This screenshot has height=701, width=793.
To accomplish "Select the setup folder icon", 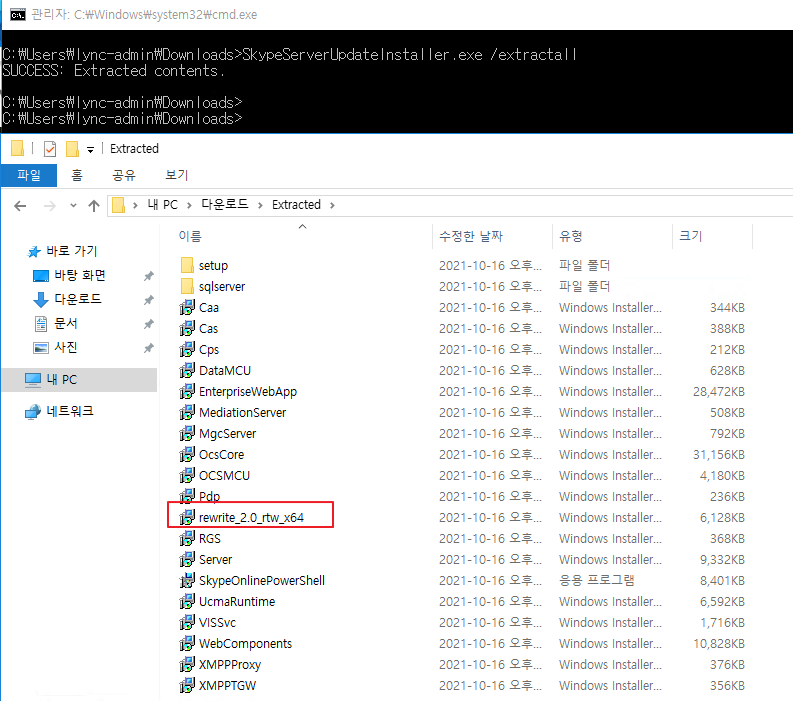I will pyautogui.click(x=187, y=265).
